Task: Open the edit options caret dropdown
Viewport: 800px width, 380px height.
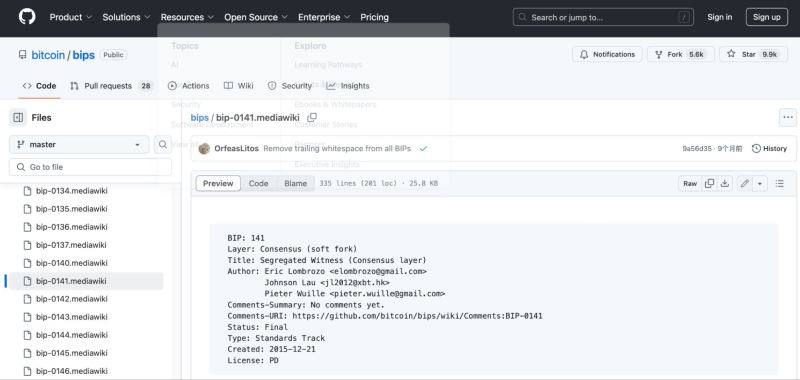Action: click(760, 184)
